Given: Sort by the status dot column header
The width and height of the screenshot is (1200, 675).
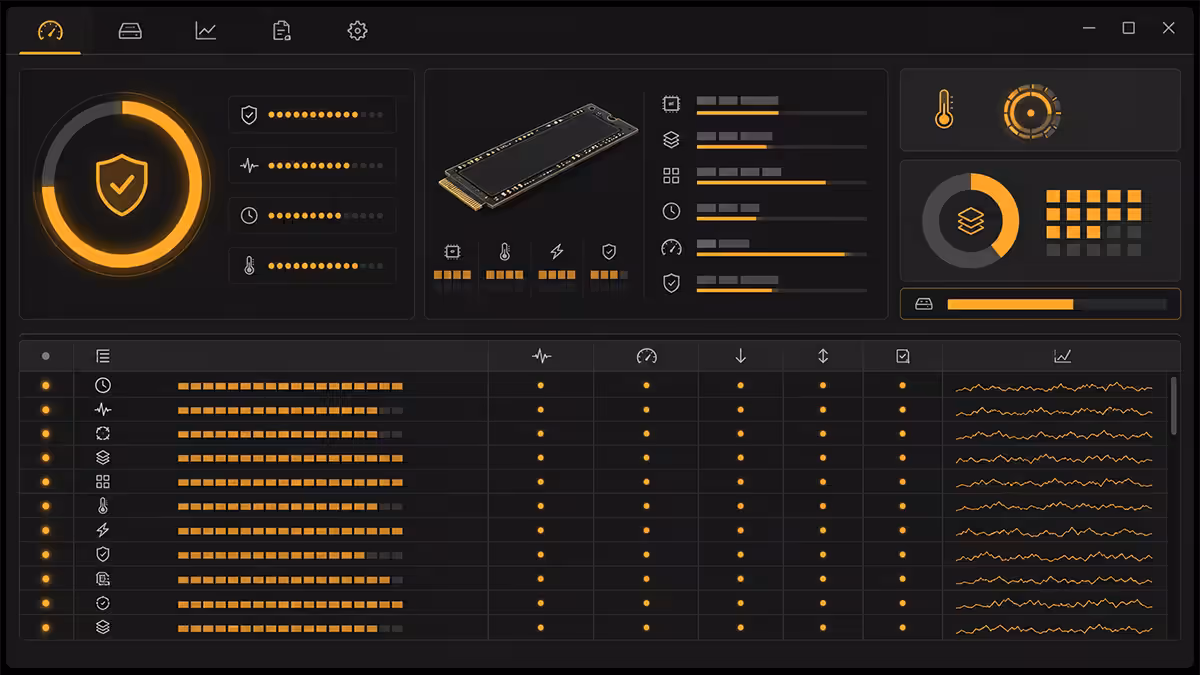Looking at the screenshot, I should [45, 356].
